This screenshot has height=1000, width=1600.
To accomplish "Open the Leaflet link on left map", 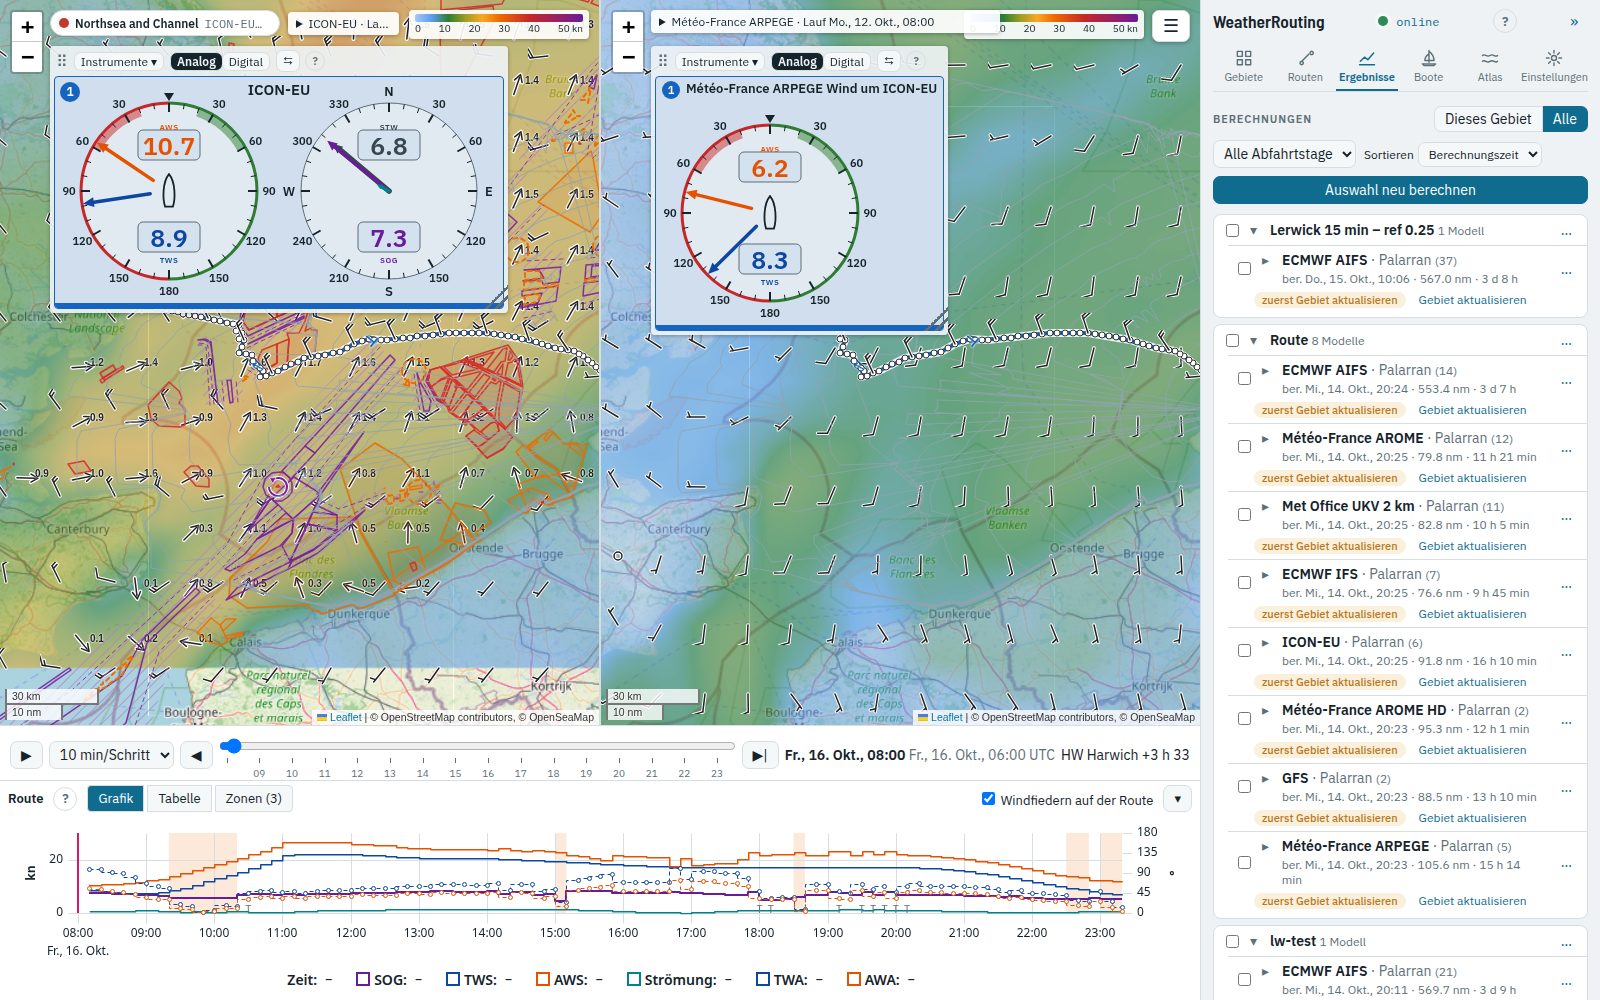I will (345, 717).
